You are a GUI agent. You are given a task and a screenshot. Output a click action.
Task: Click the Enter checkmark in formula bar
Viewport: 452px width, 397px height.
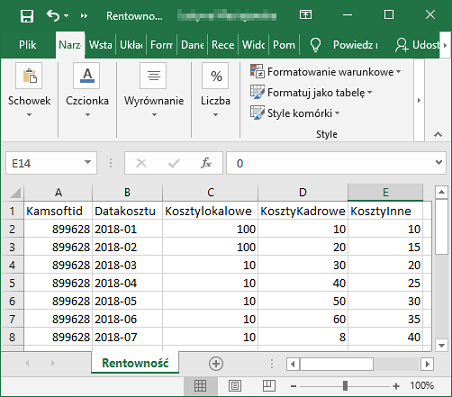pos(174,163)
